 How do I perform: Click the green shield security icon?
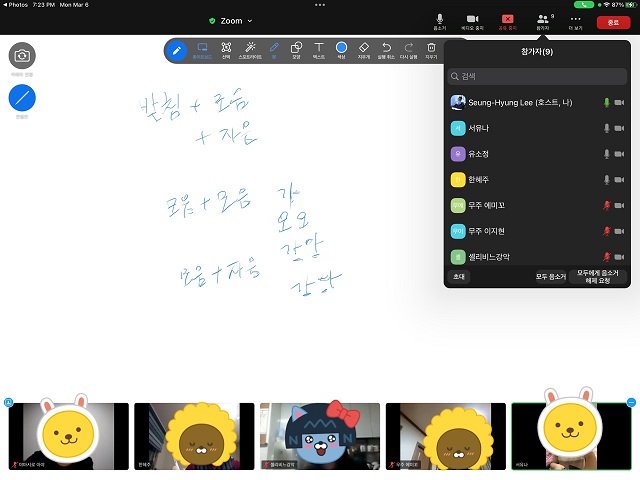tap(212, 21)
